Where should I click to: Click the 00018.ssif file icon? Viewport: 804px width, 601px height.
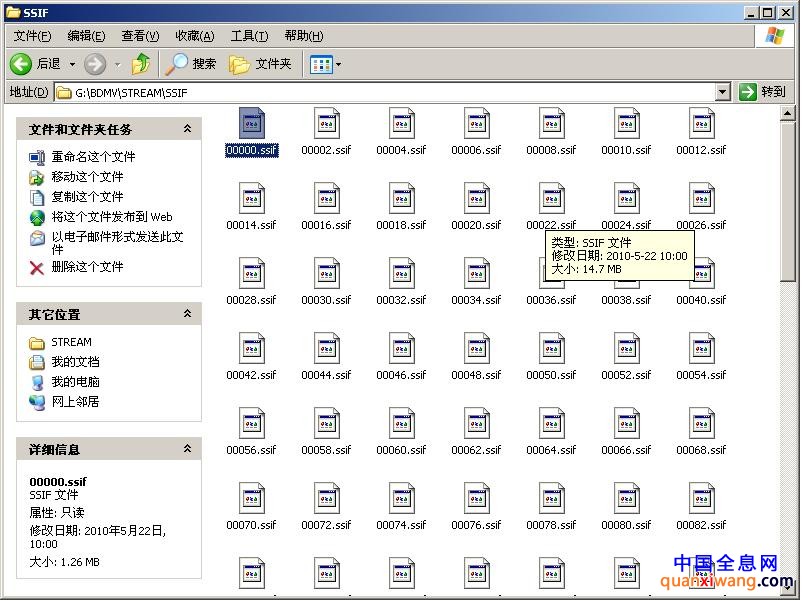pos(401,198)
